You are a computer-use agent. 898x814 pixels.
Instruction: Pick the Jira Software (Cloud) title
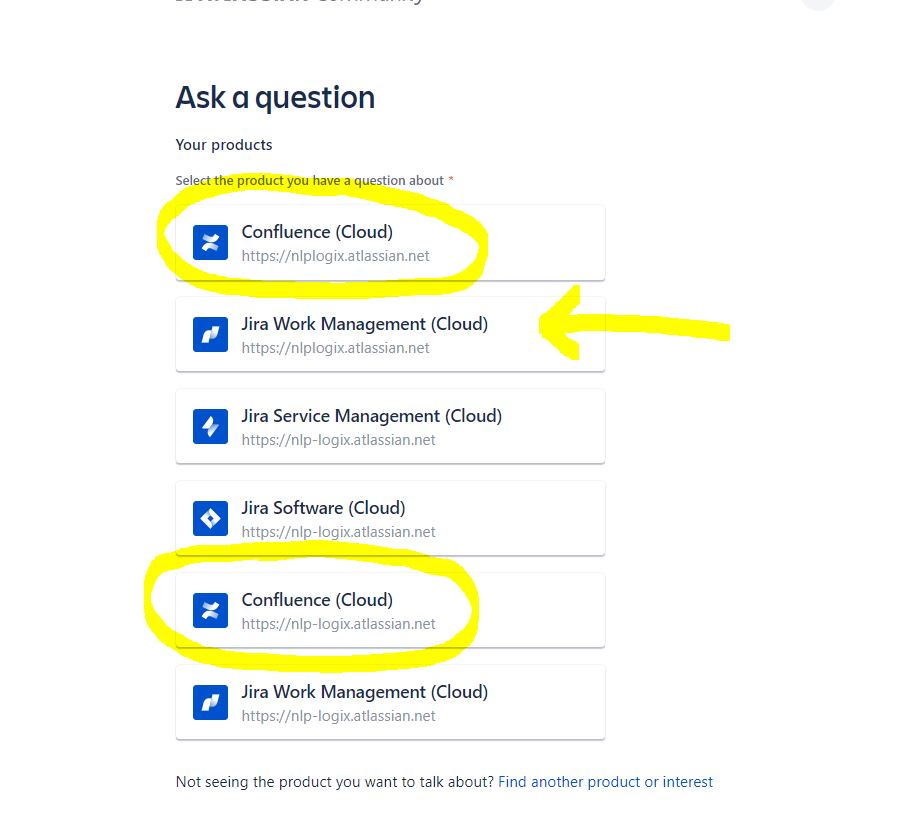tap(324, 508)
